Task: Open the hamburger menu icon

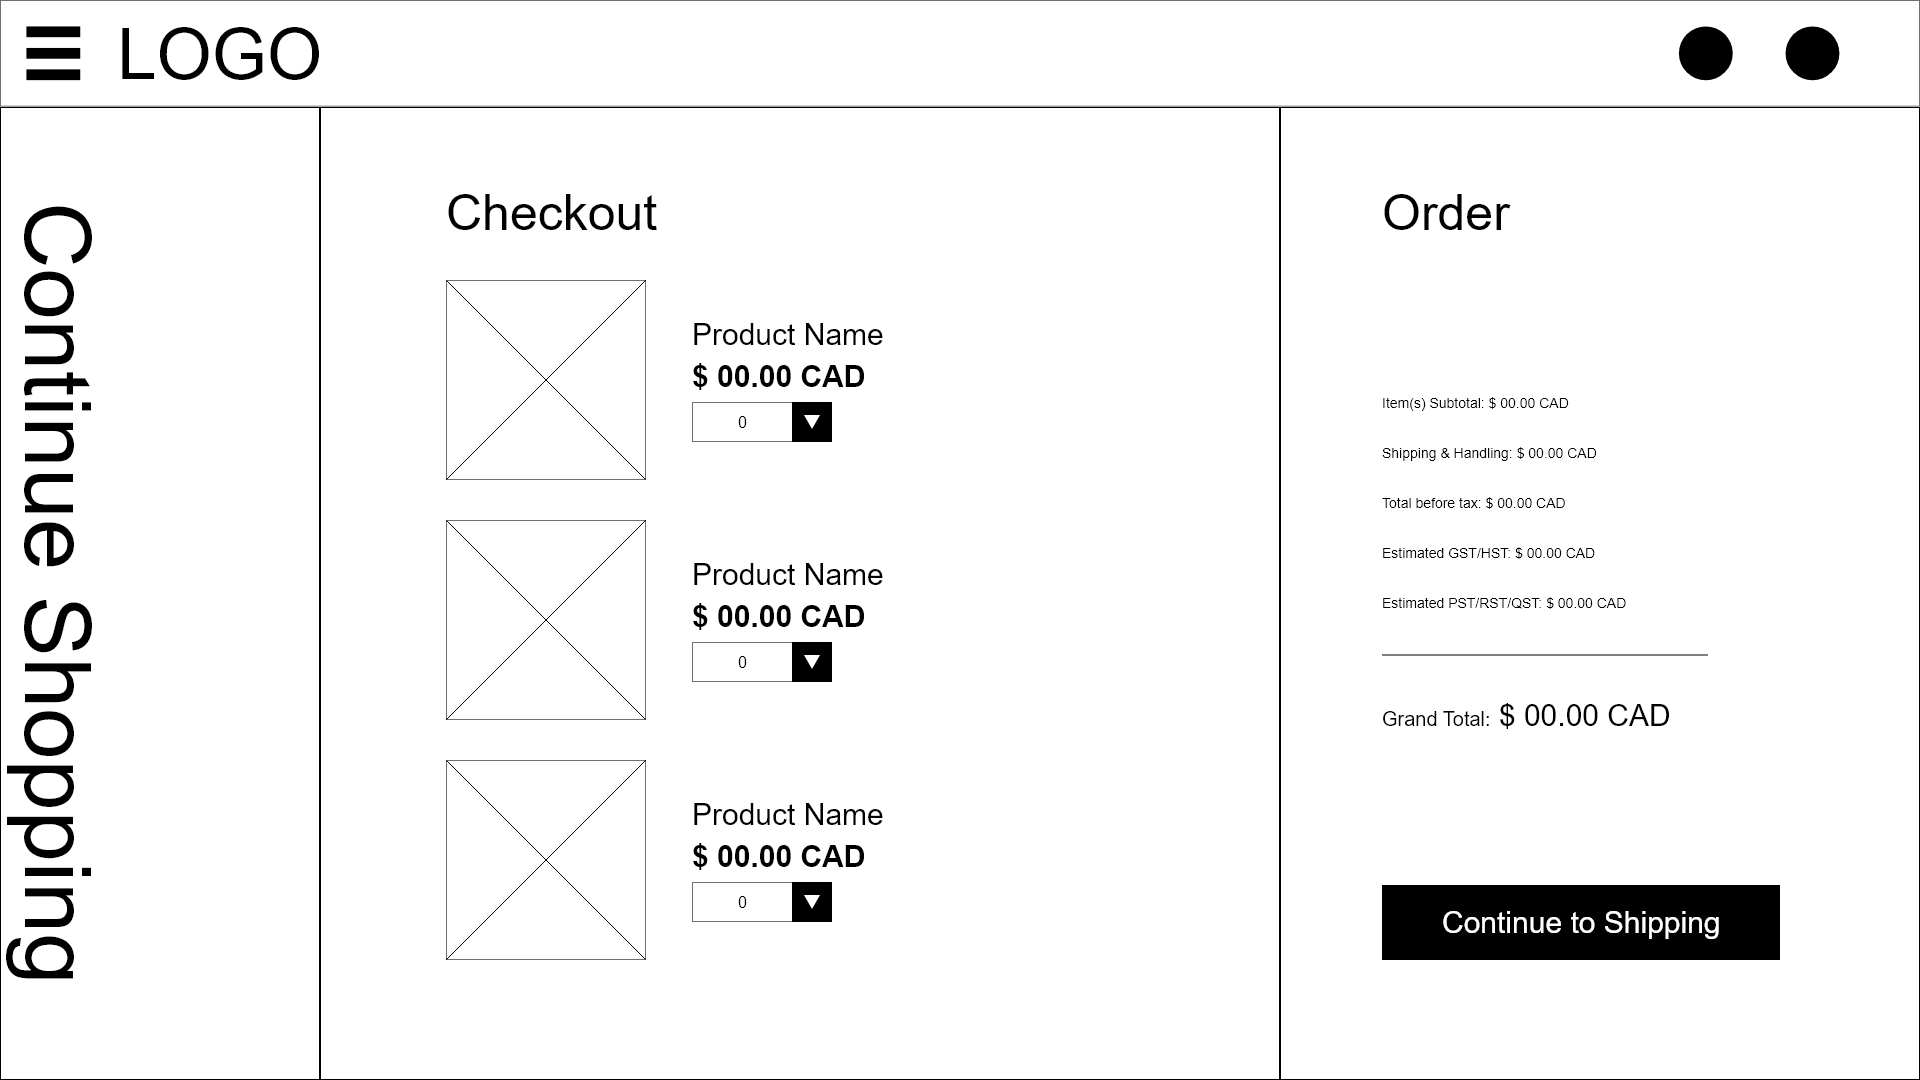Action: tap(53, 54)
